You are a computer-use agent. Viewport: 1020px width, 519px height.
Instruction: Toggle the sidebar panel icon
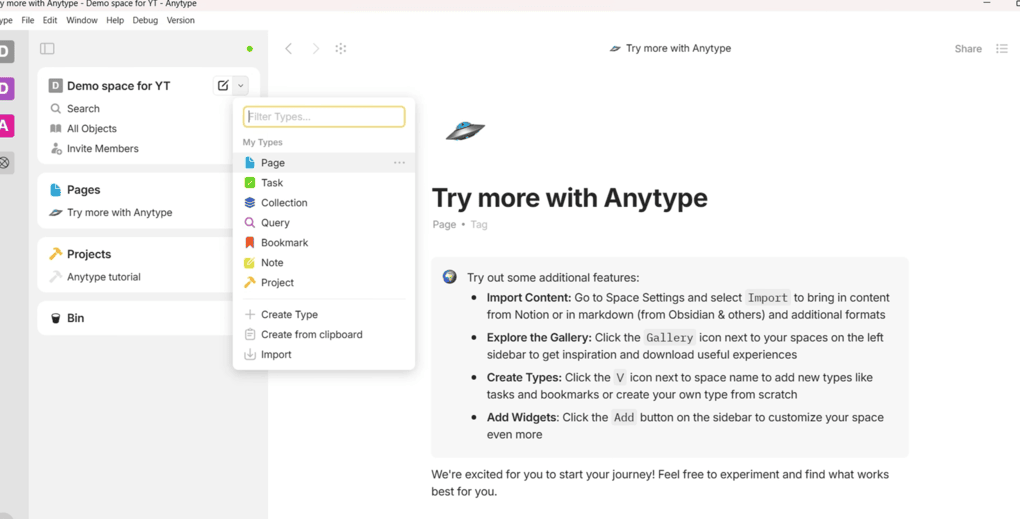[x=47, y=49]
